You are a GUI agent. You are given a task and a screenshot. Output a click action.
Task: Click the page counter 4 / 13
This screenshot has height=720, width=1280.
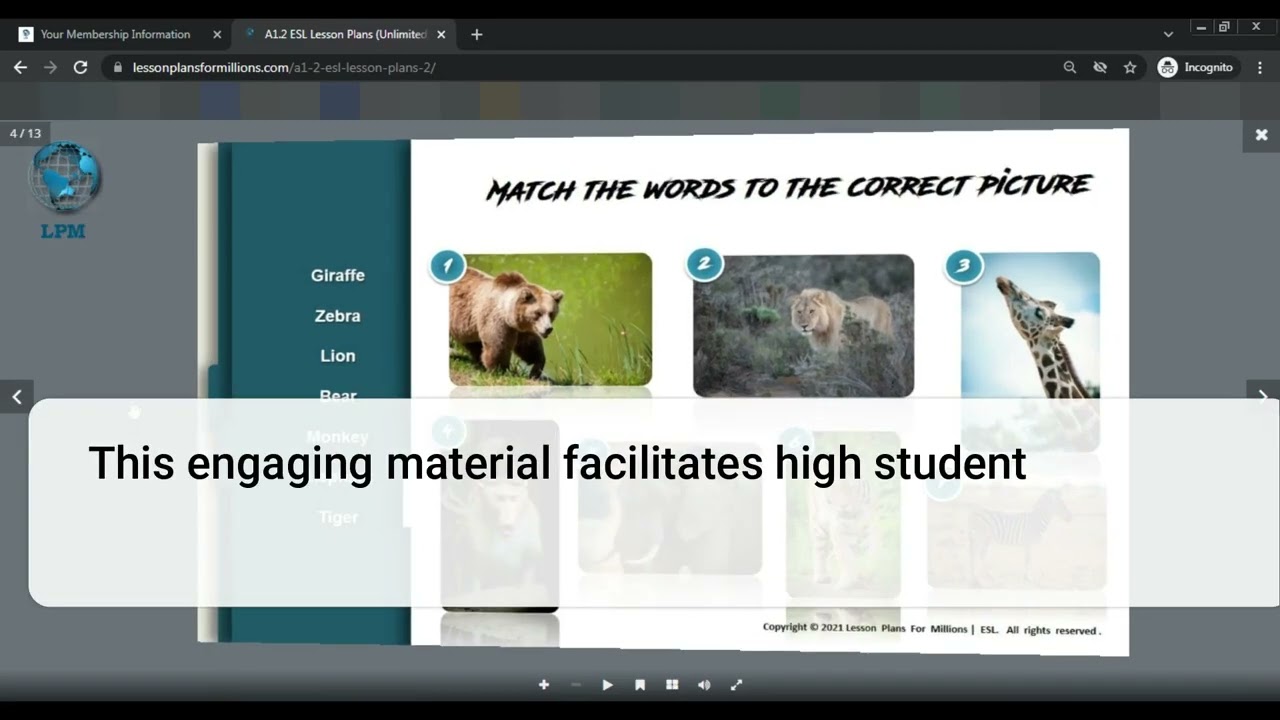(x=26, y=133)
